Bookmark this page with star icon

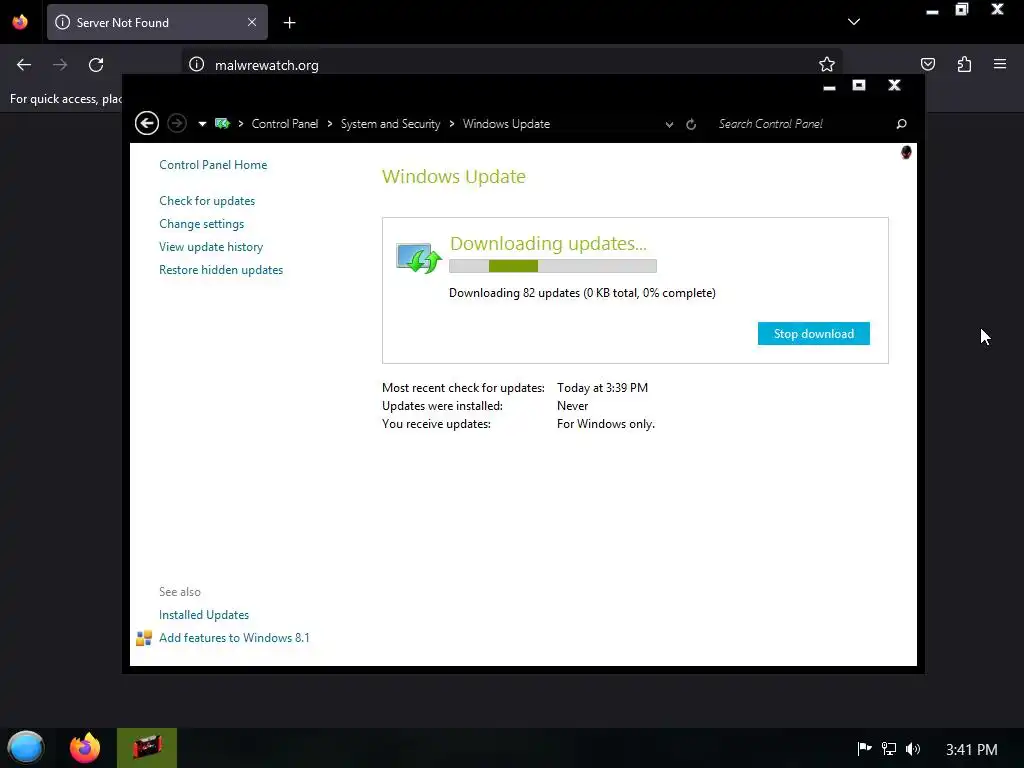(x=827, y=64)
